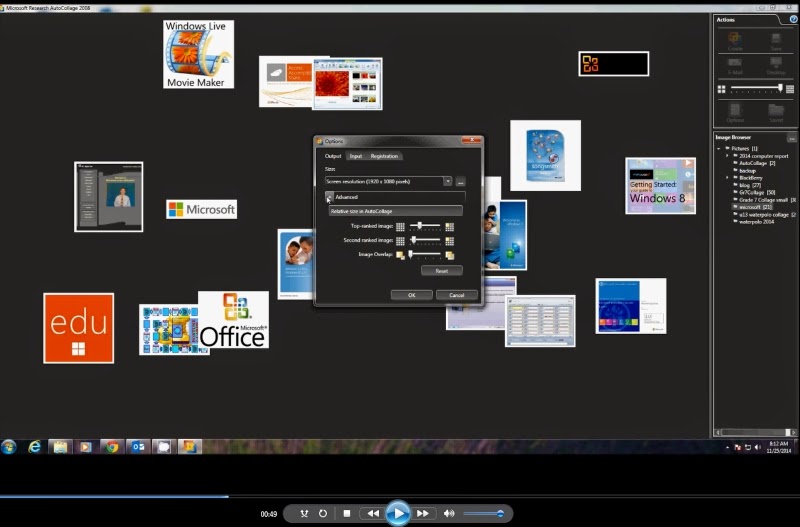Click high-overlap icon right of Image Overlap slider

coord(449,255)
